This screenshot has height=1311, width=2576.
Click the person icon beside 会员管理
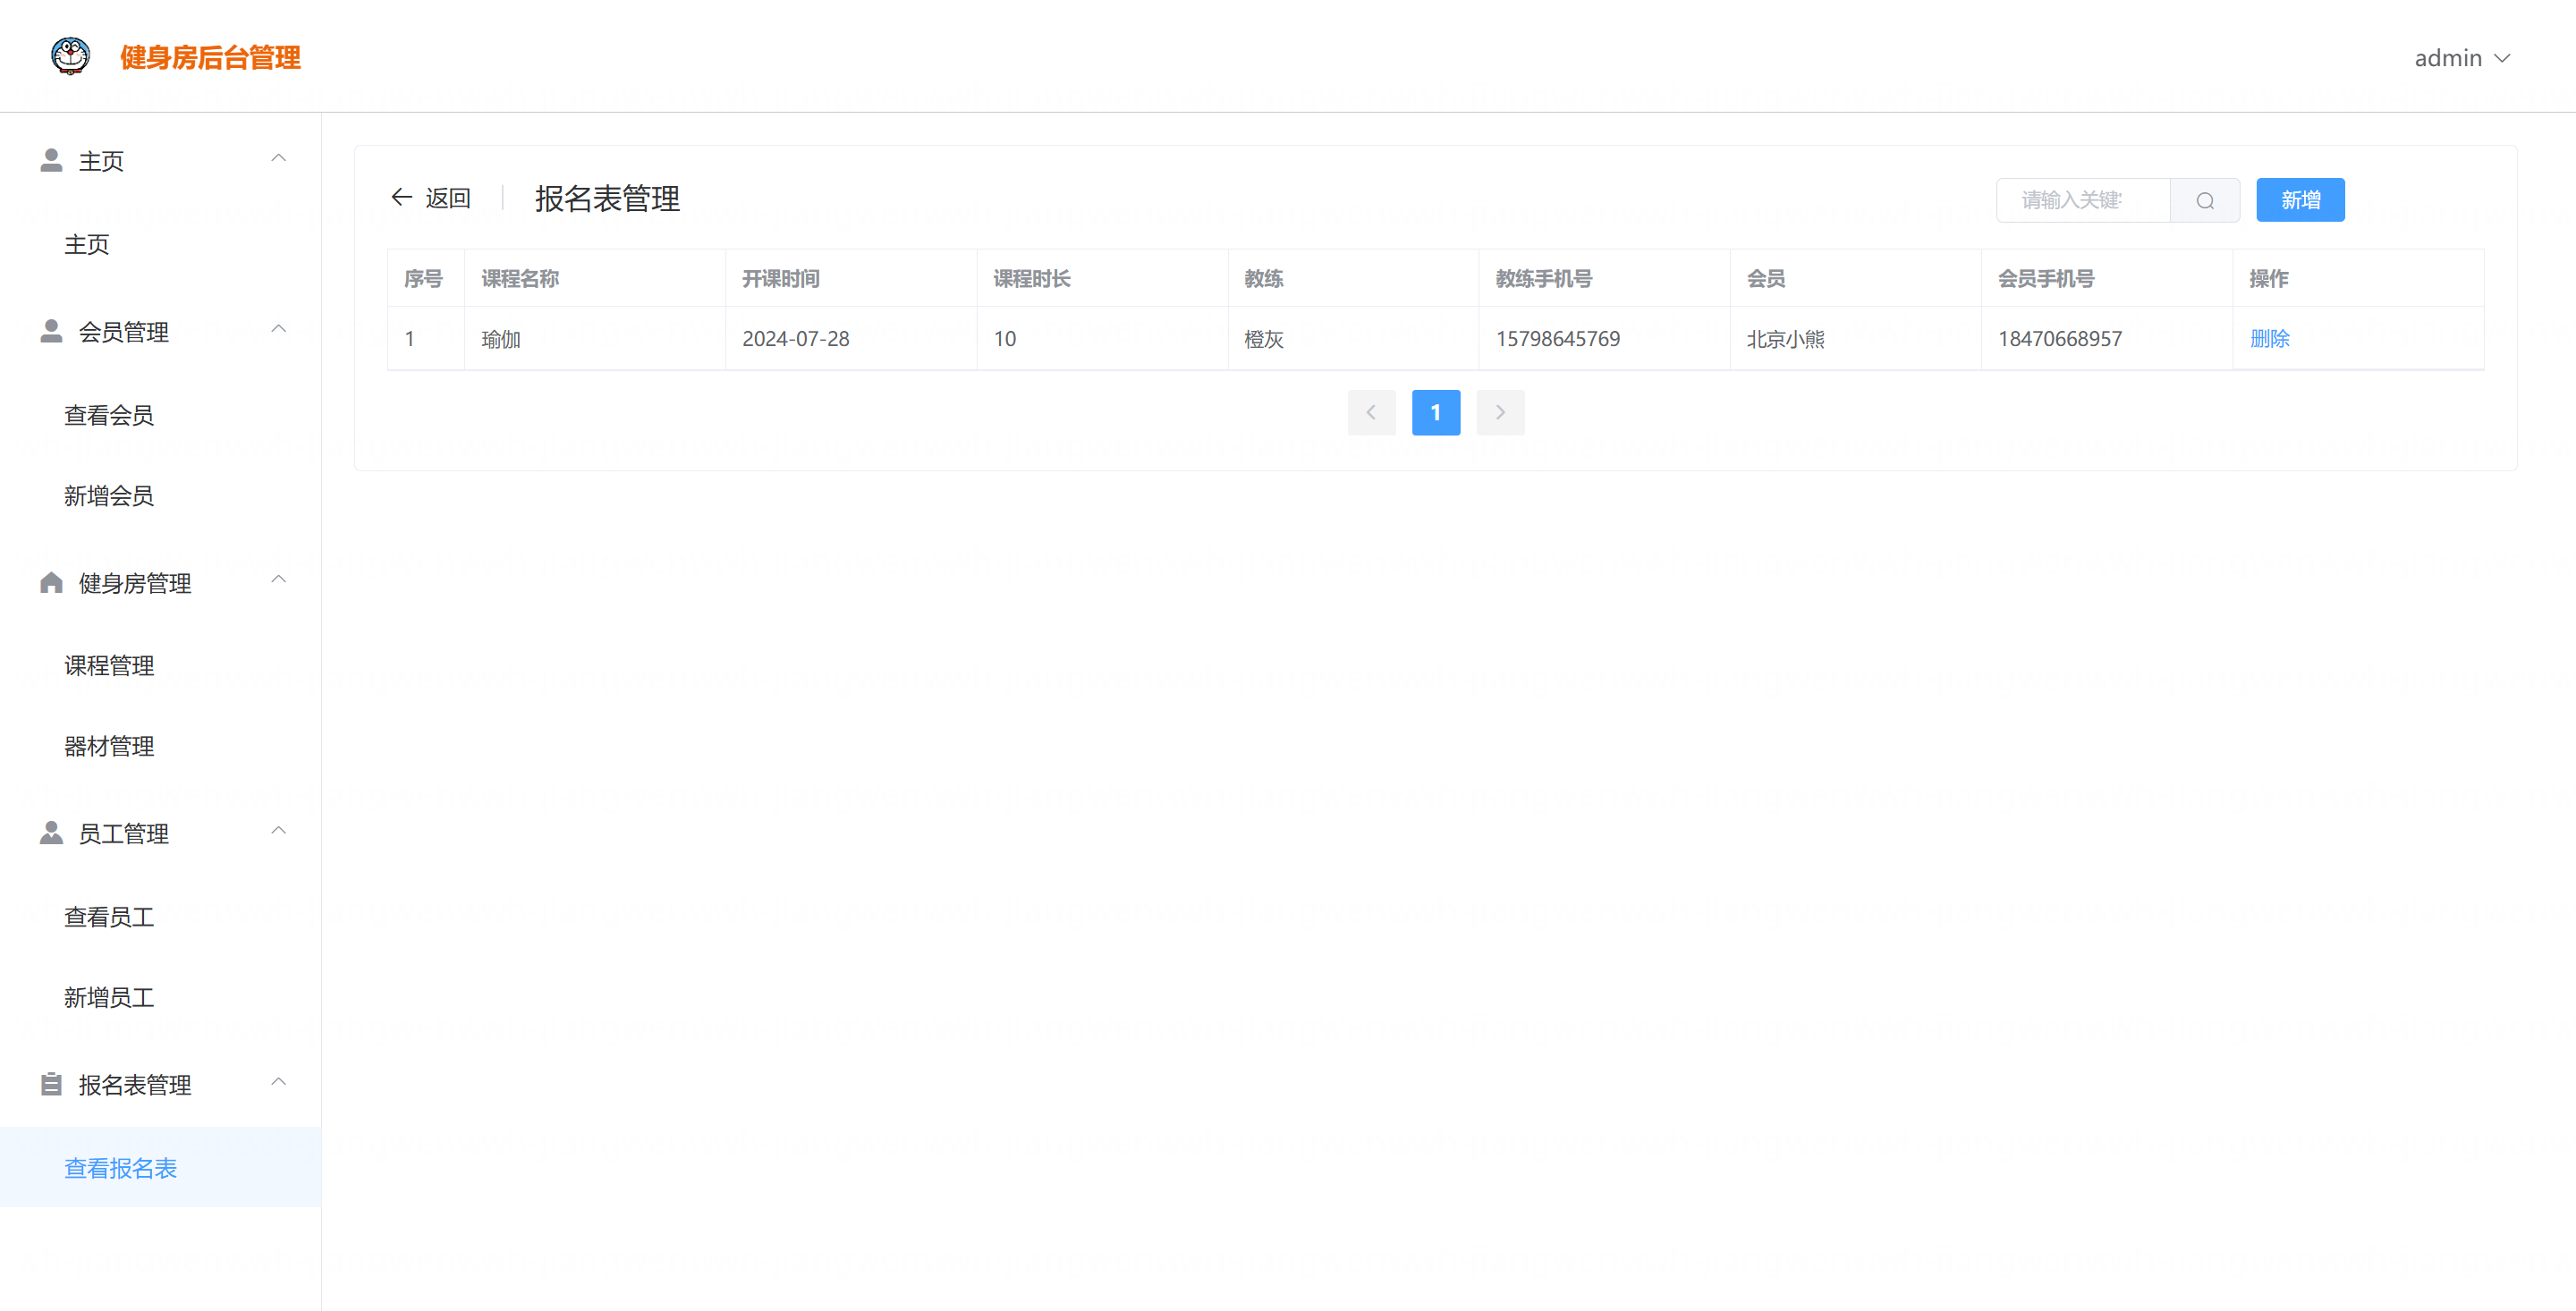(x=51, y=331)
